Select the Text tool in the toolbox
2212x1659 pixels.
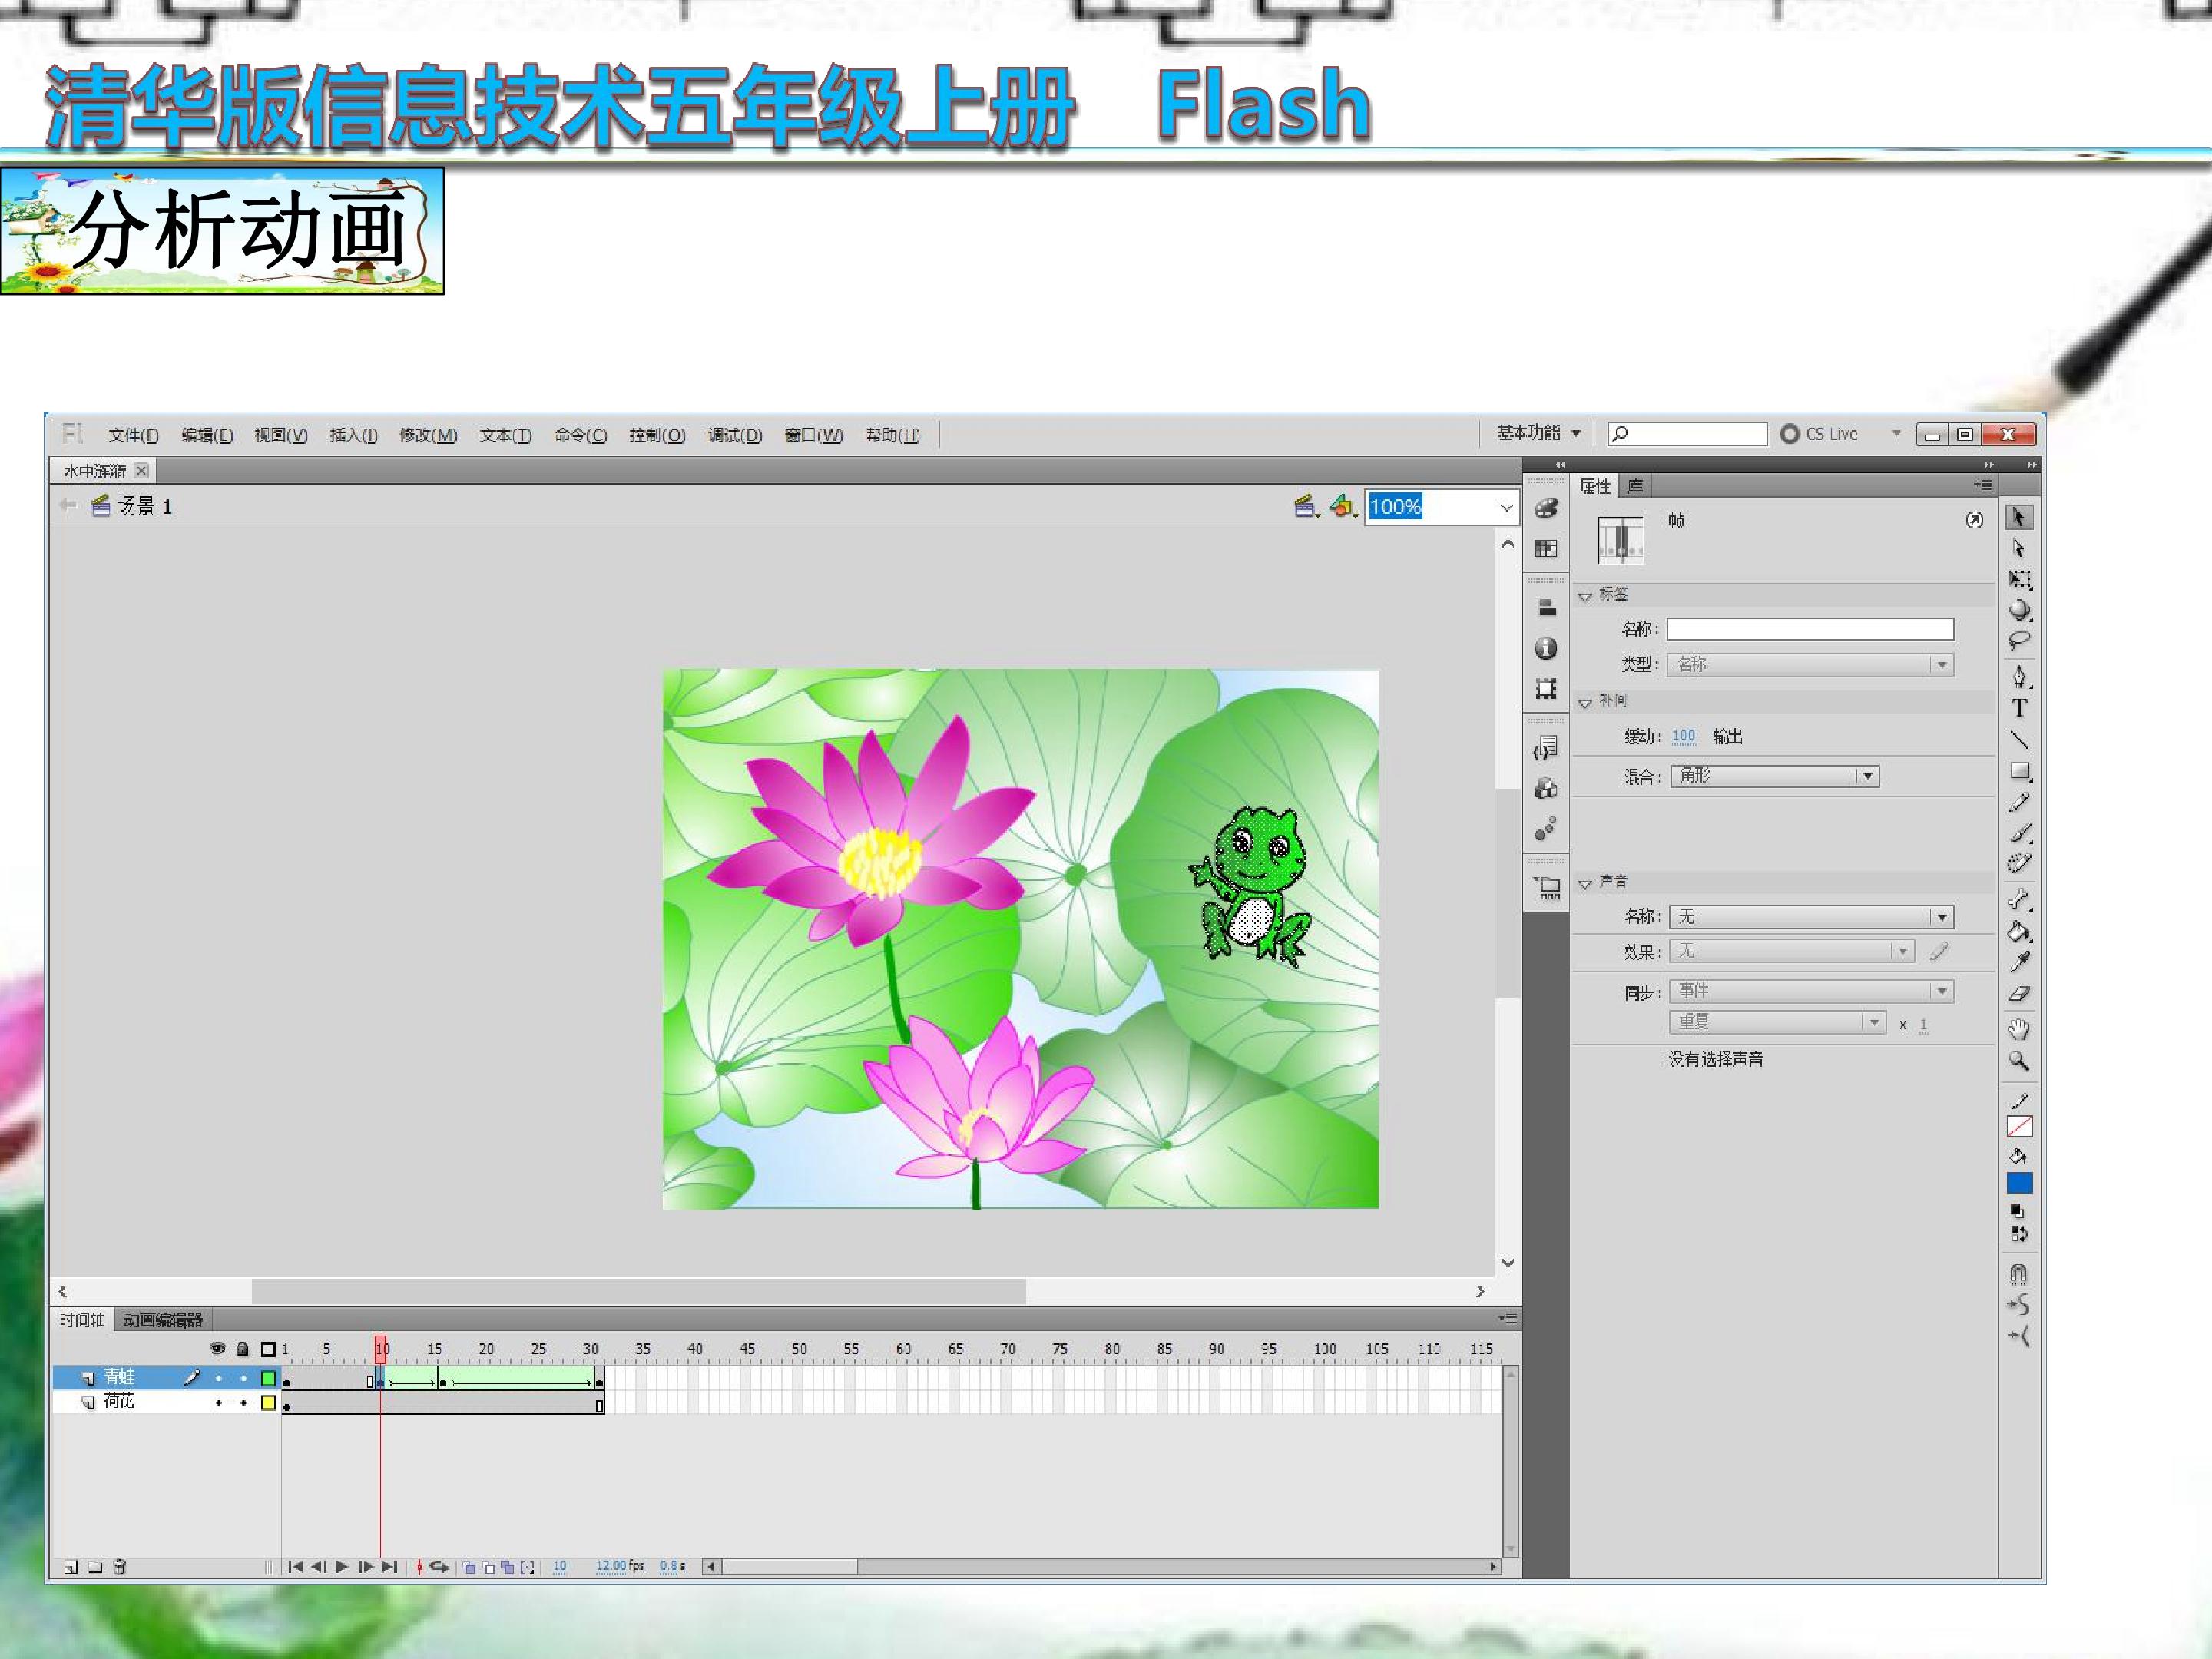pos(2019,708)
